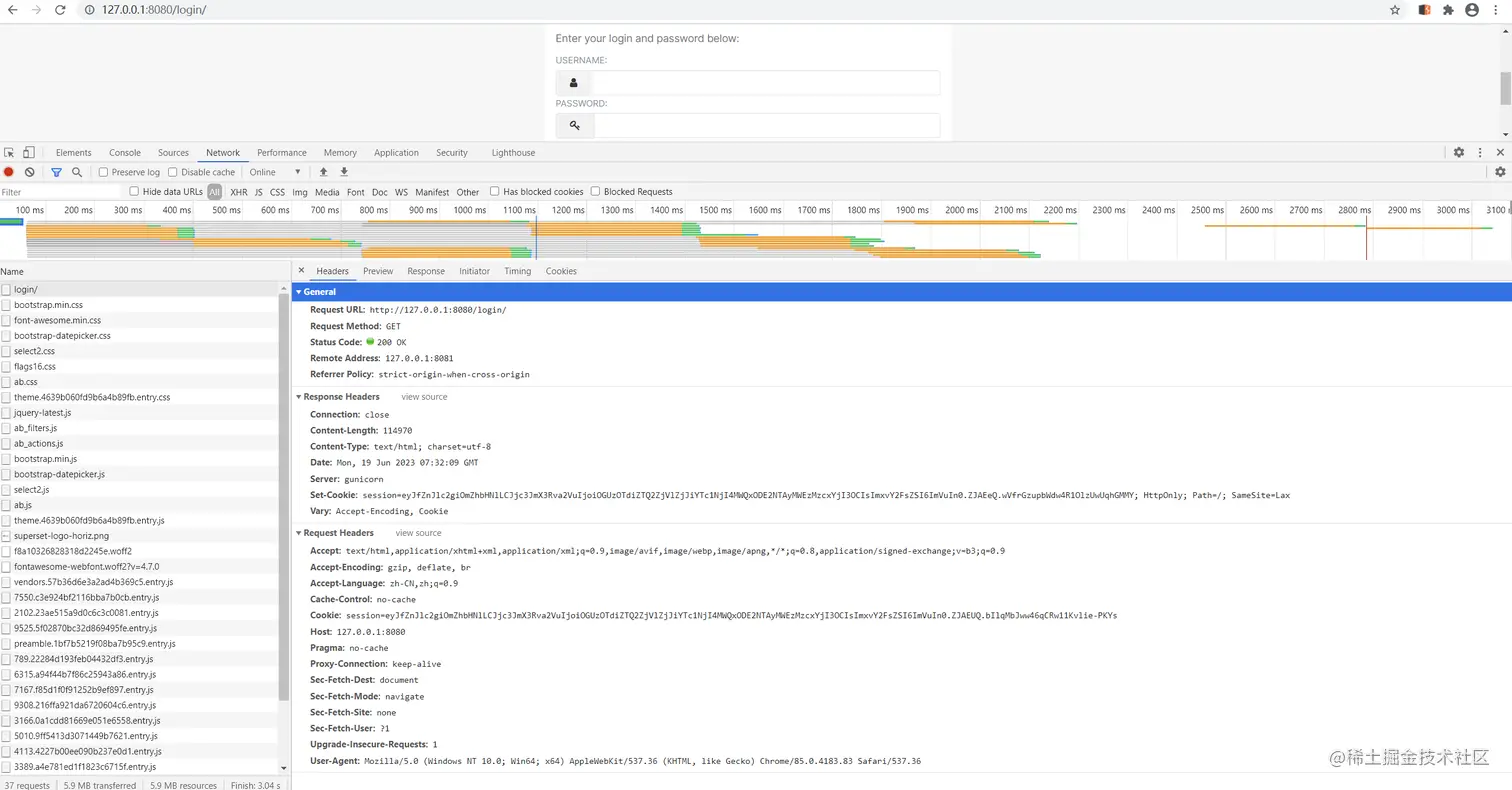Import HAR file upload arrow
The width and height of the screenshot is (1512, 790).
coord(323,172)
